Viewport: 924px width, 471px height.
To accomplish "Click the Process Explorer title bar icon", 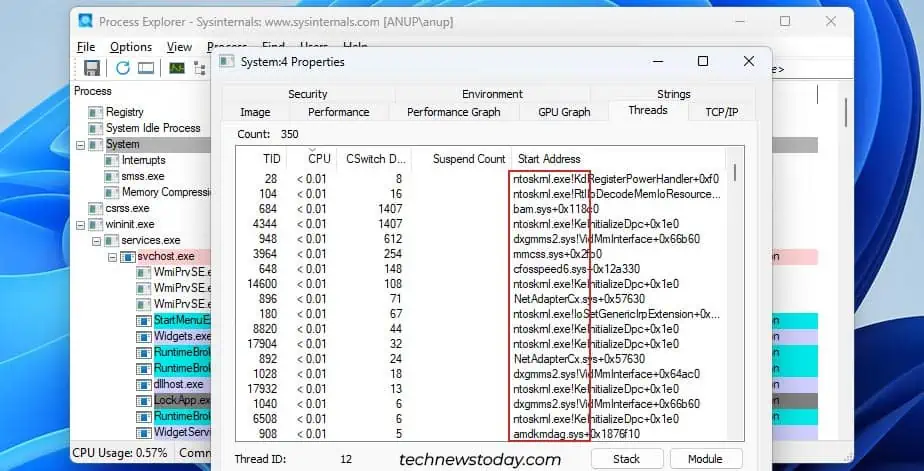I will pos(85,21).
